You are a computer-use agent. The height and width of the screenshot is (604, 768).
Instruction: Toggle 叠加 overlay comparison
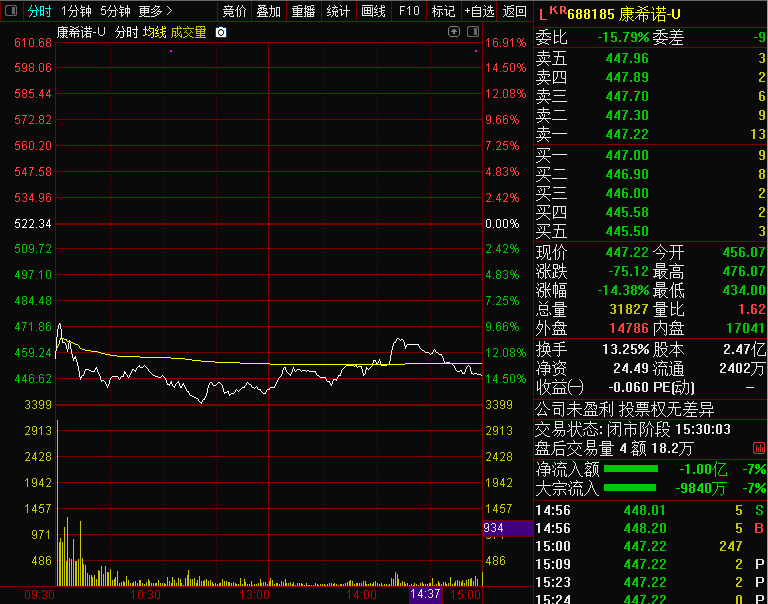[268, 11]
